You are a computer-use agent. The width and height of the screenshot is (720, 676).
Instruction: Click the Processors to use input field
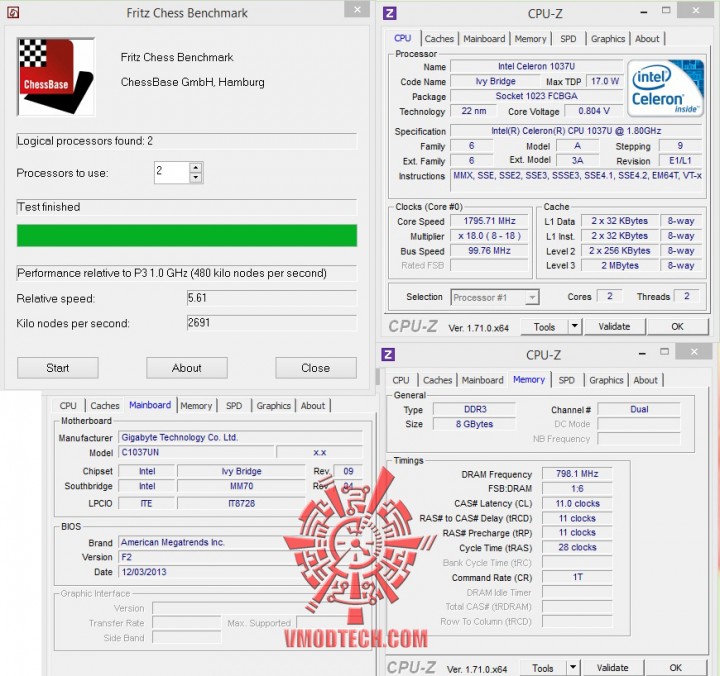172,172
